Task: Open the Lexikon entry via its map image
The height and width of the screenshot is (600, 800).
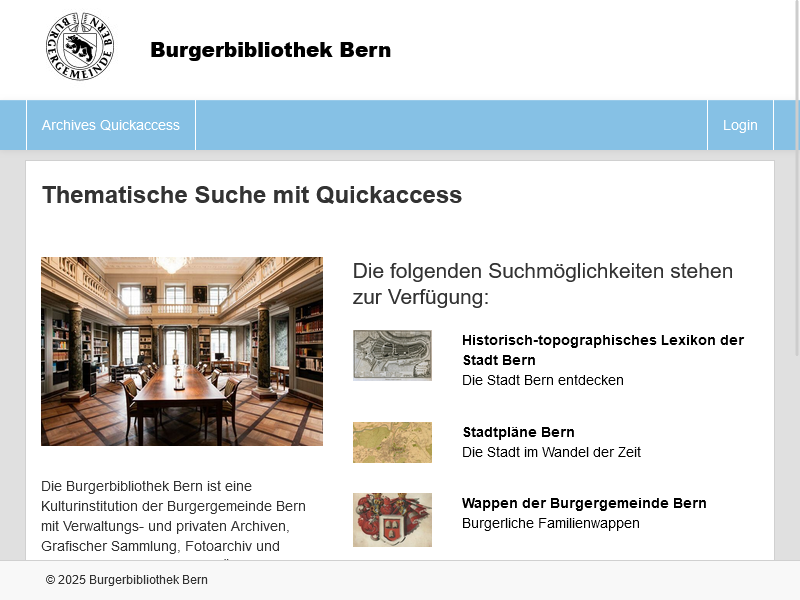Action: [392, 356]
